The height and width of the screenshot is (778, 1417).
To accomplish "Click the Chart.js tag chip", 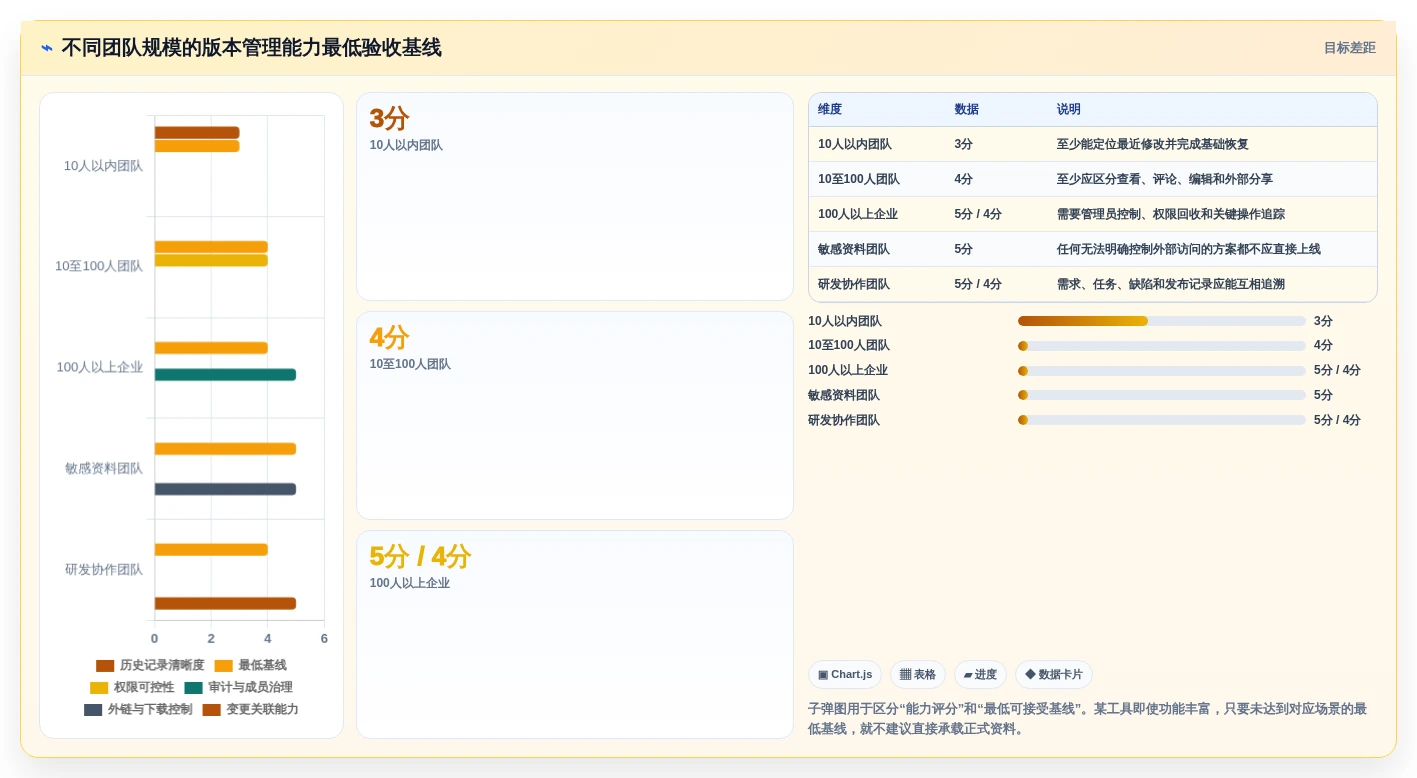I will tap(845, 675).
